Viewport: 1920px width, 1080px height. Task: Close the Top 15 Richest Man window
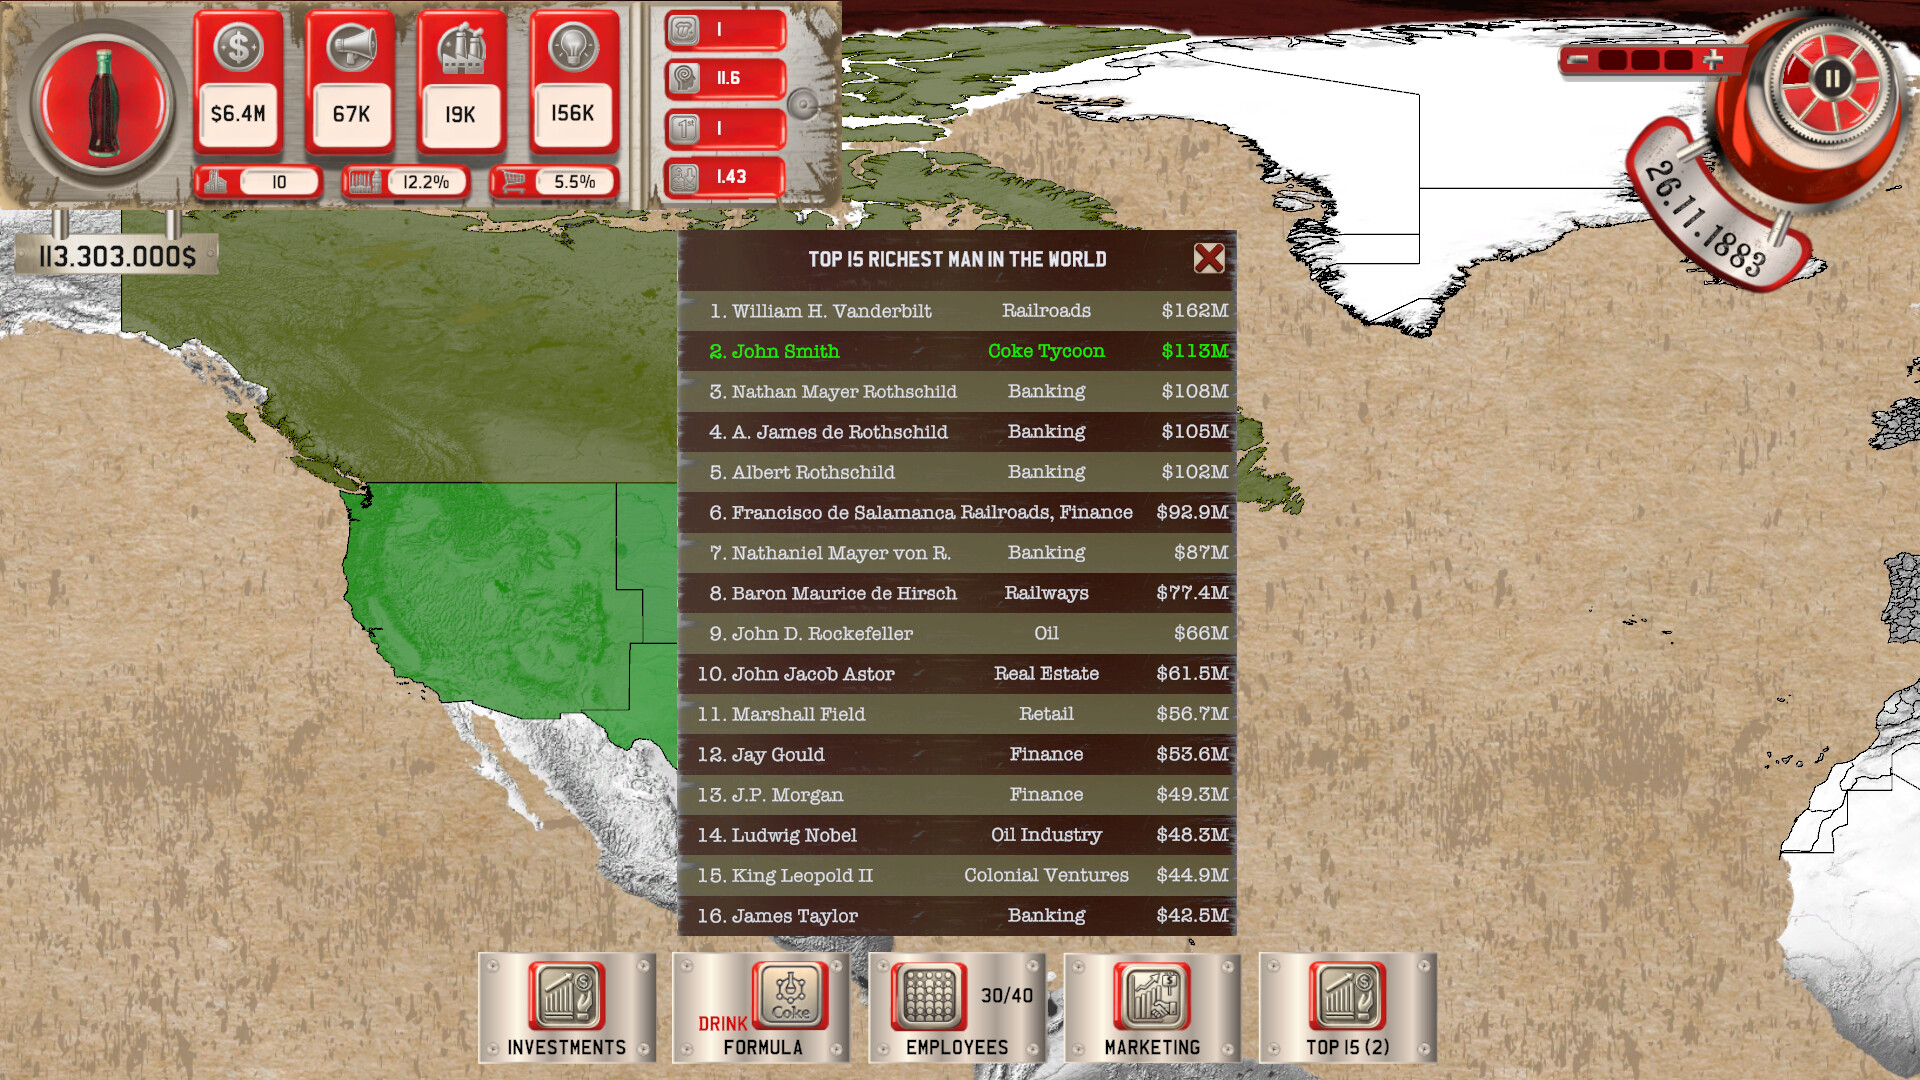[1210, 259]
